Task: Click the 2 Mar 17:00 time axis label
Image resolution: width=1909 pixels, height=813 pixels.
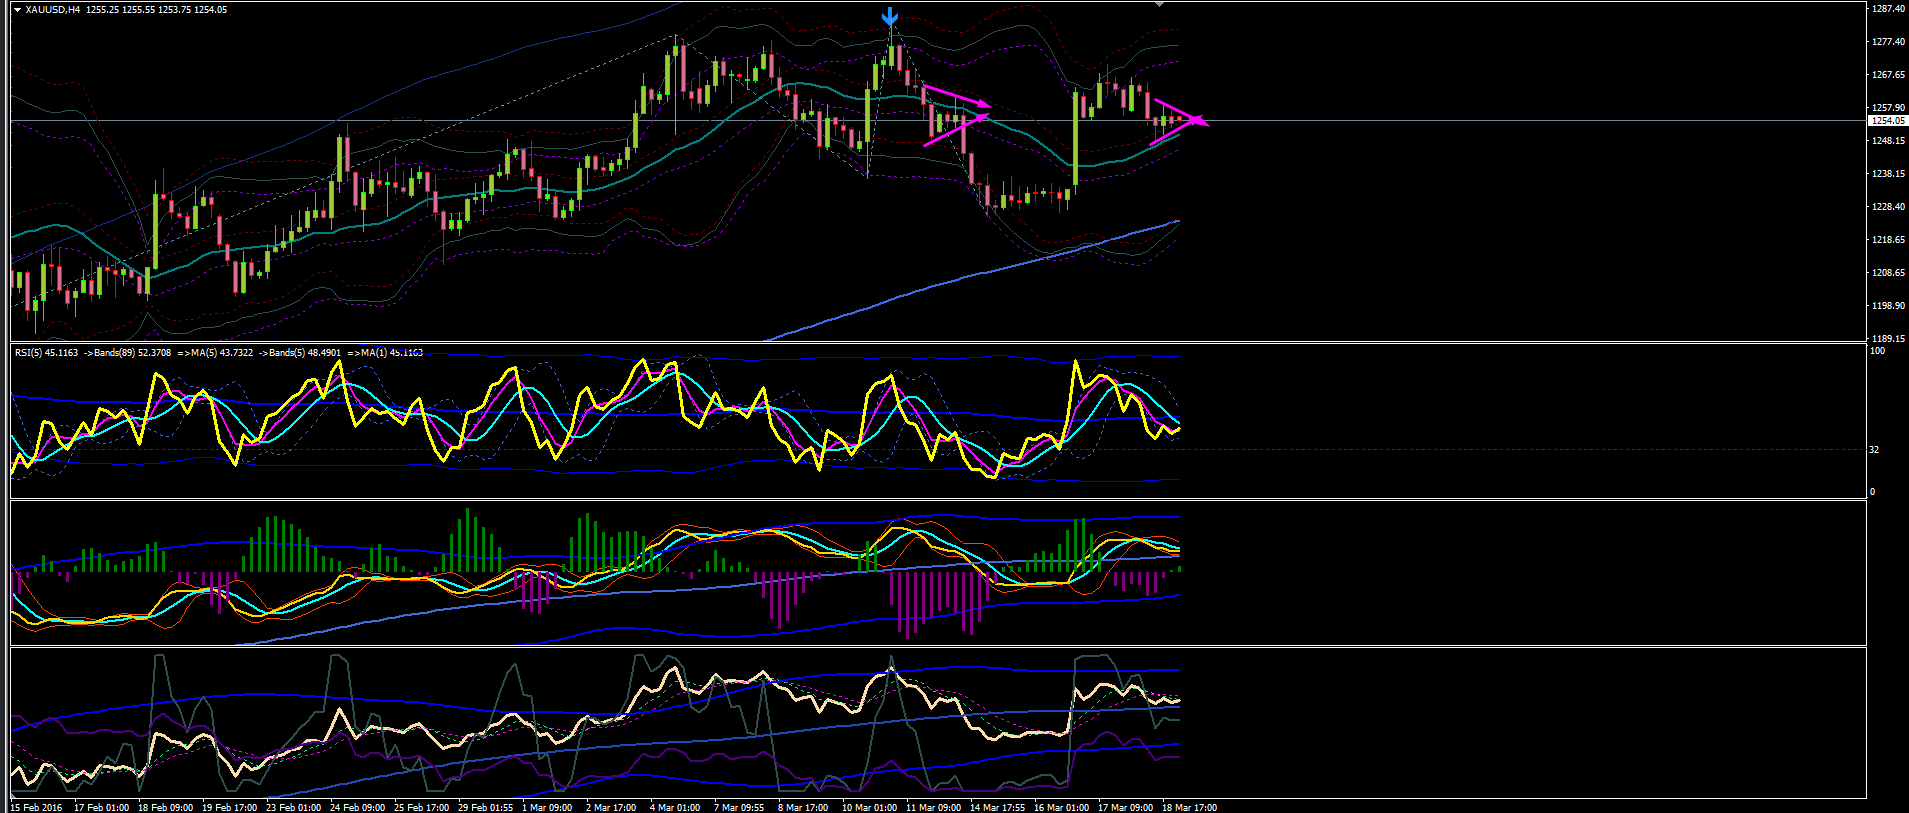Action: (611, 807)
